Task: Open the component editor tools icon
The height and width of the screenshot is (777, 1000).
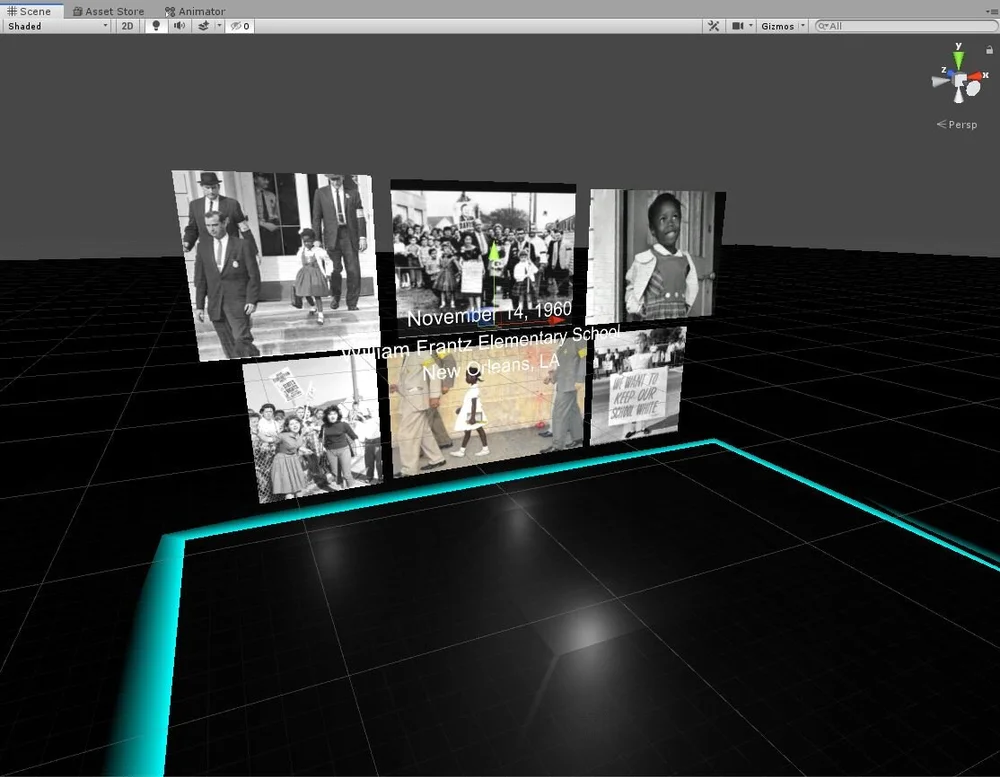Action: (x=714, y=26)
